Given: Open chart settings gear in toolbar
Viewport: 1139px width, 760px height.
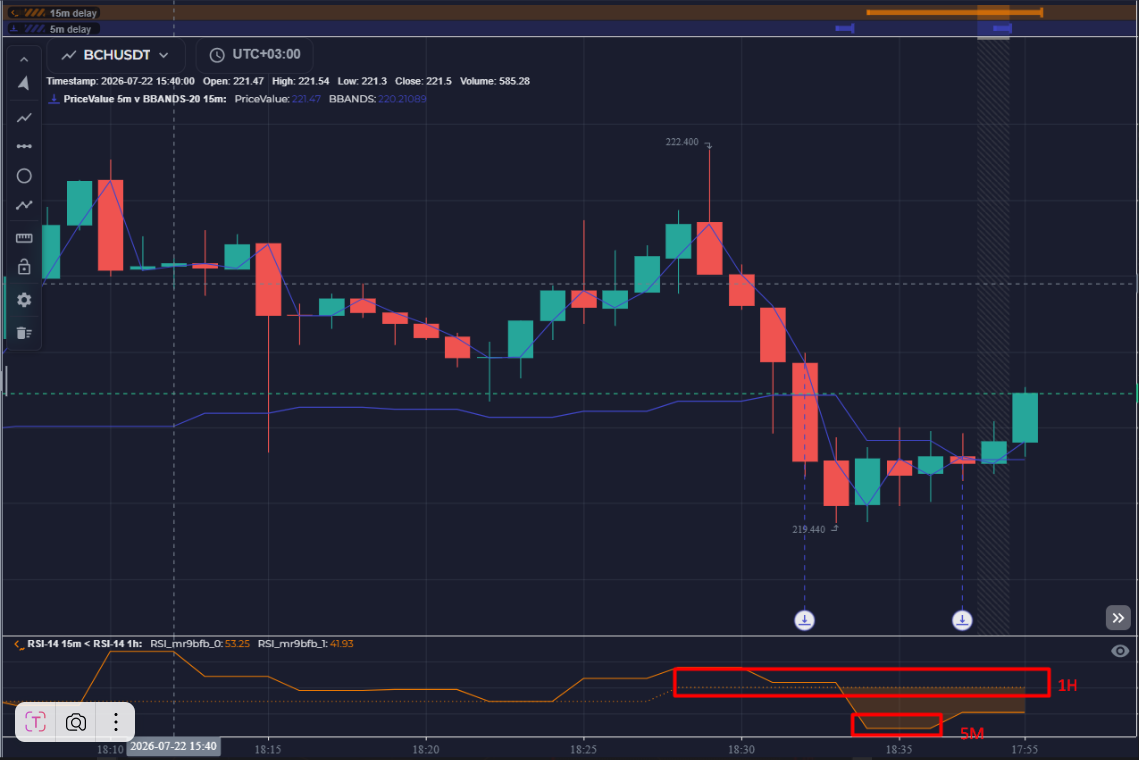Looking at the screenshot, I should coord(24,300).
